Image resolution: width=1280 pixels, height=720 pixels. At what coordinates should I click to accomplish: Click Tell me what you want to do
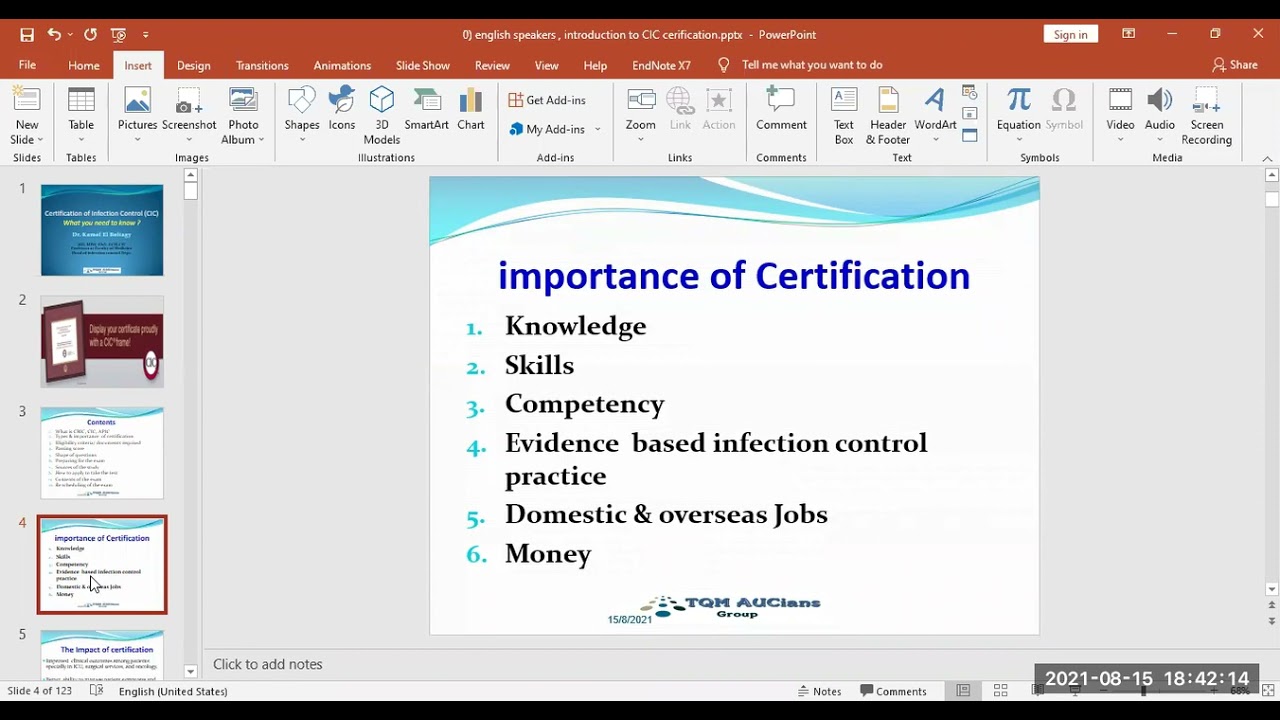pos(812,65)
